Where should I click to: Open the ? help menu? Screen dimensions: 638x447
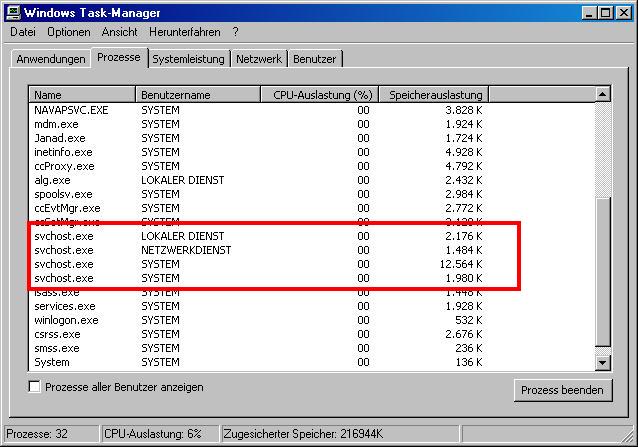[x=235, y=32]
